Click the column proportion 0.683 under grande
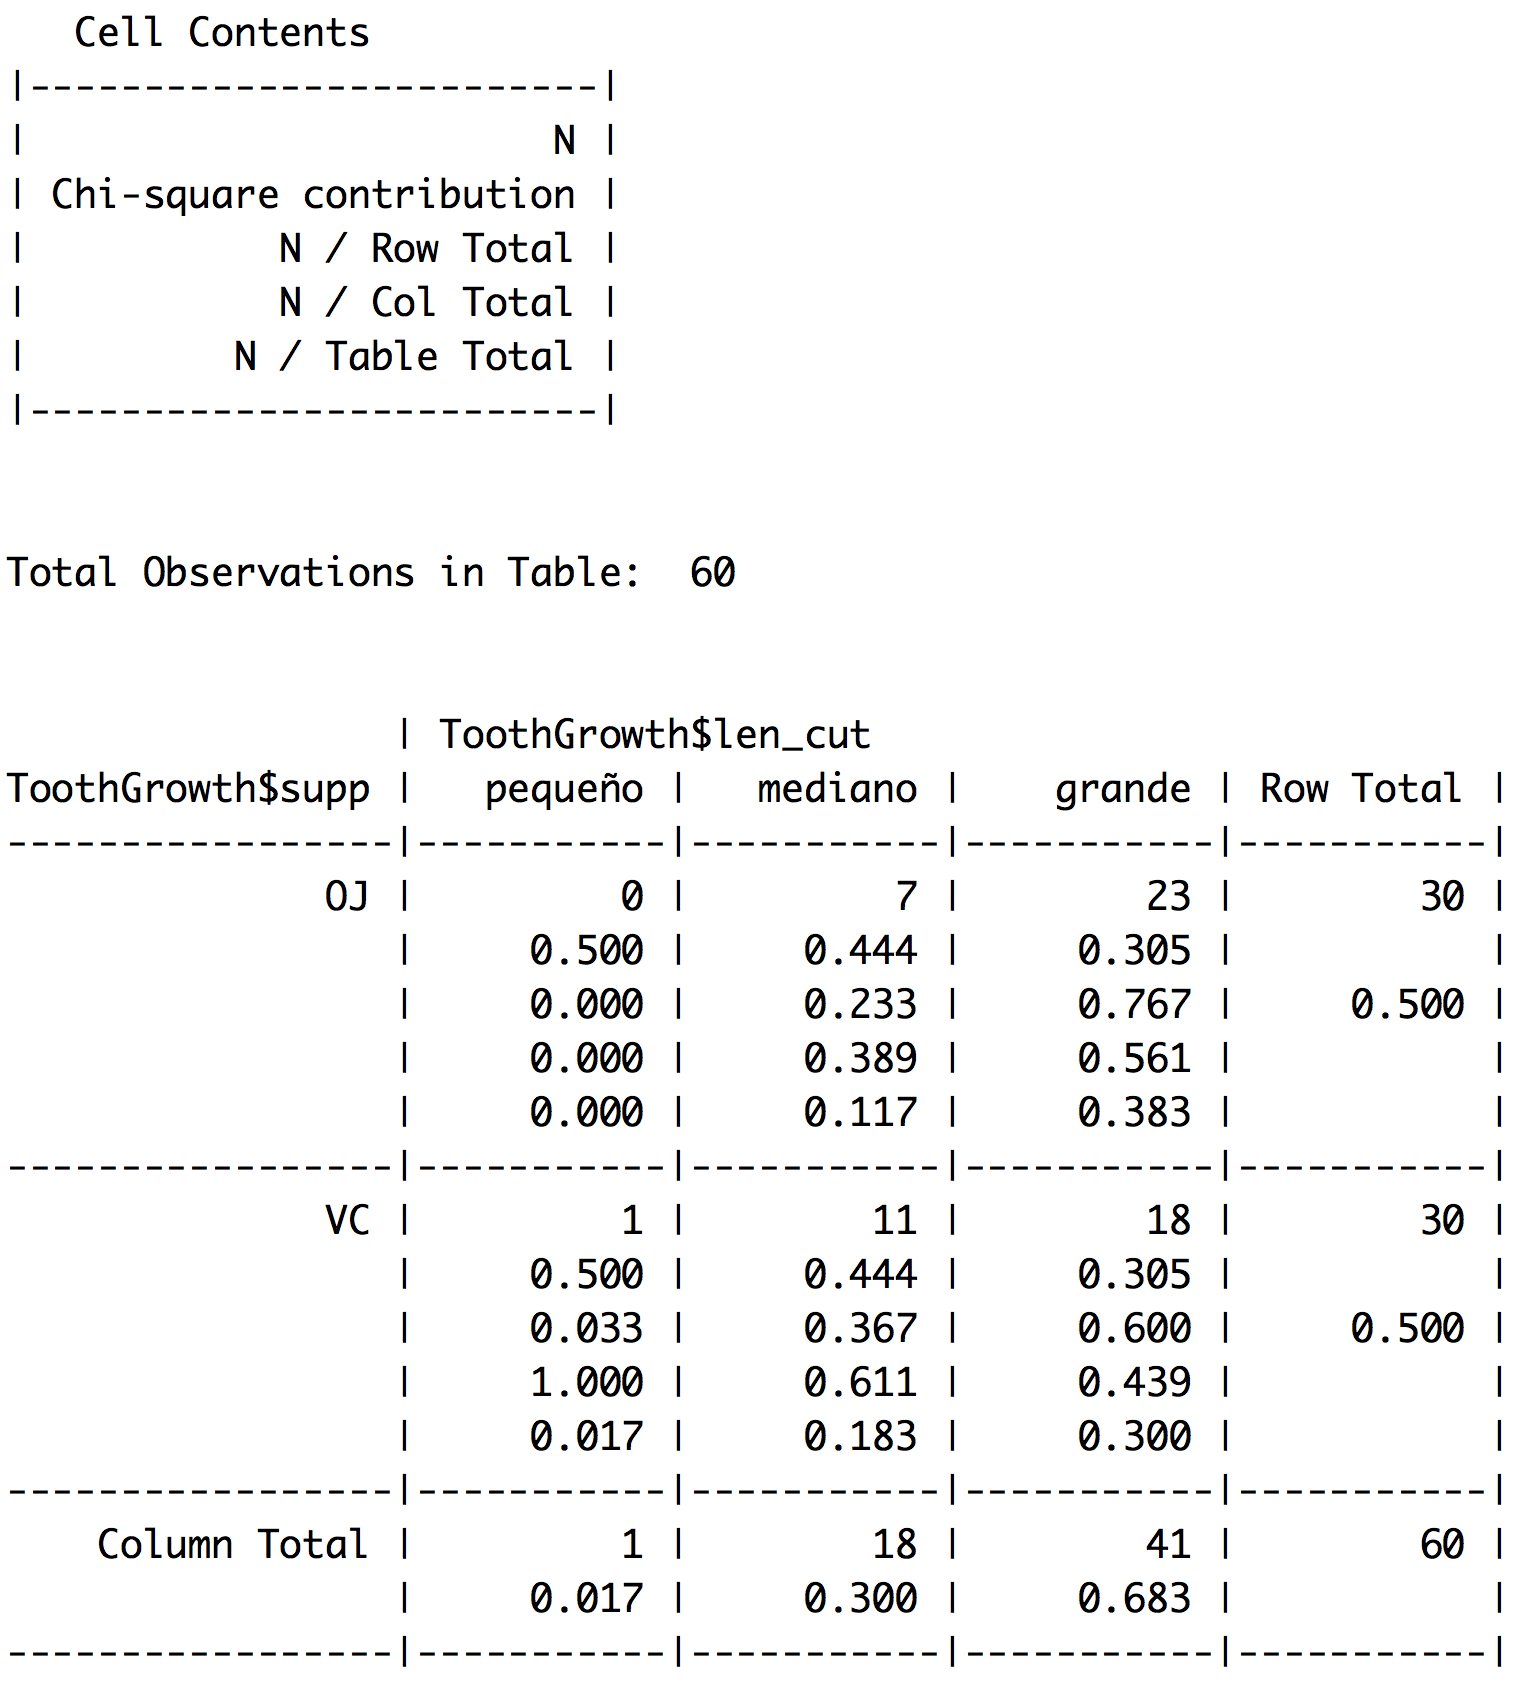The width and height of the screenshot is (1528, 1702). pyautogui.click(x=1134, y=1599)
